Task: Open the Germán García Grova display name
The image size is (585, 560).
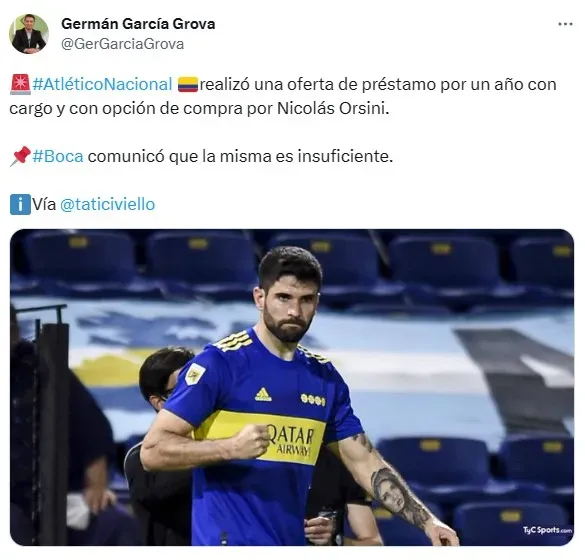Action: point(138,24)
